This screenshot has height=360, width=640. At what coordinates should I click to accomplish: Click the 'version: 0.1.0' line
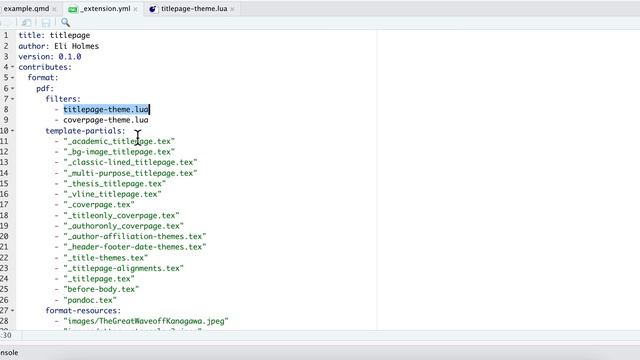pos(50,57)
